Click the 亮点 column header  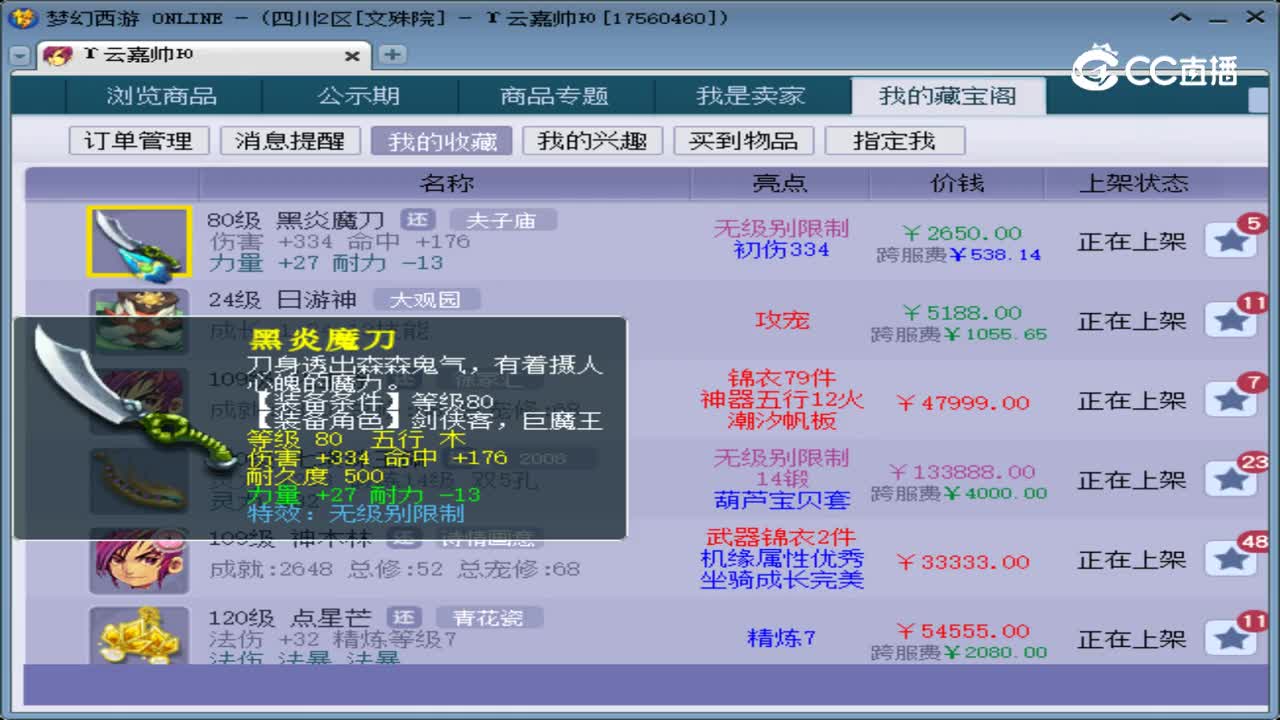780,183
